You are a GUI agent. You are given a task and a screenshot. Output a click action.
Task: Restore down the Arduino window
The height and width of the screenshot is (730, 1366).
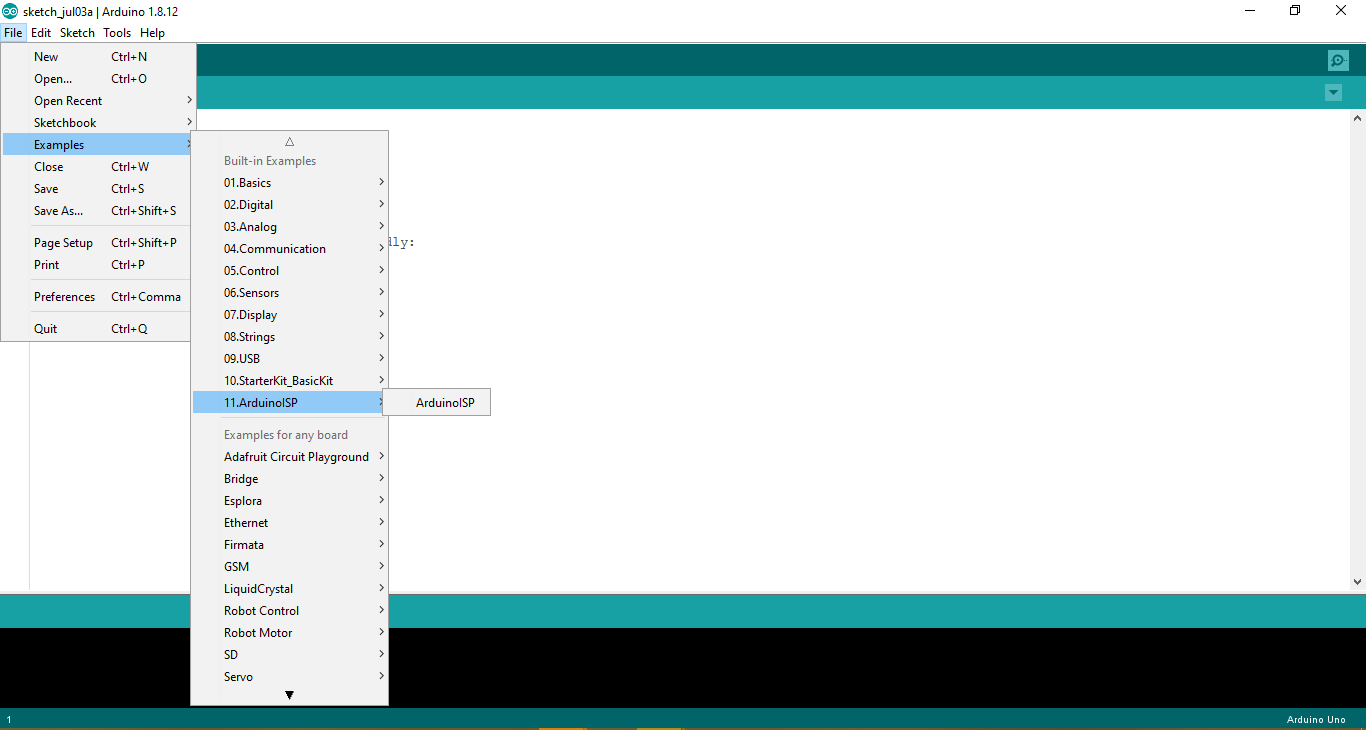click(x=1295, y=11)
